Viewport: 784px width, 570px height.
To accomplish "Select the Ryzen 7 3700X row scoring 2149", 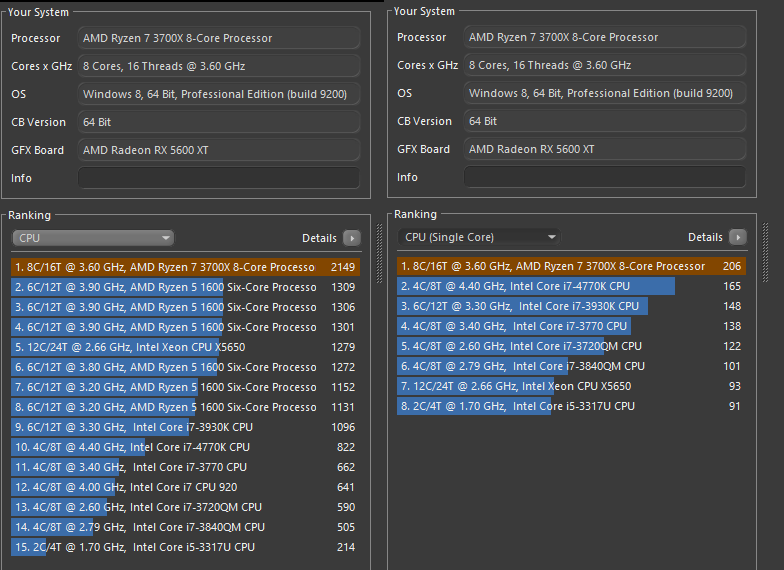I will click(185, 267).
